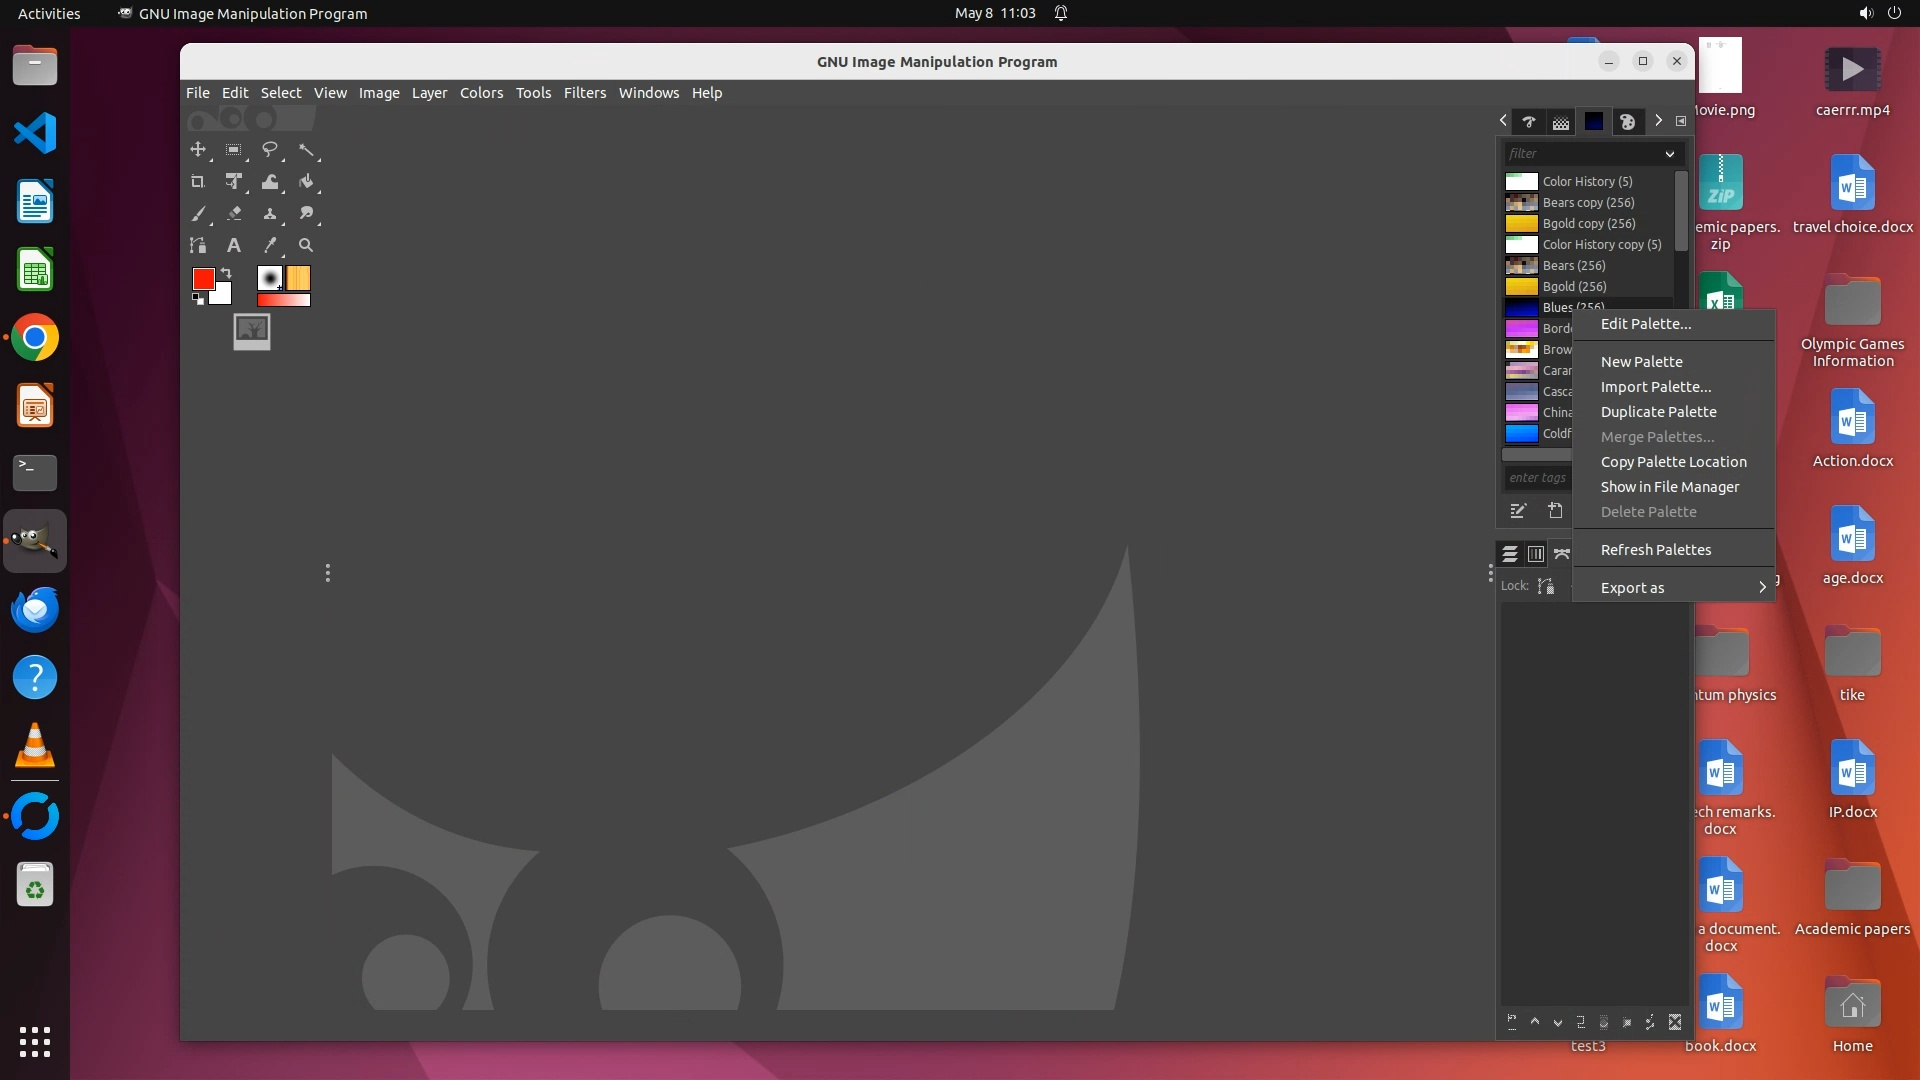
Task: Reset colors to default black and white
Action: (198, 299)
